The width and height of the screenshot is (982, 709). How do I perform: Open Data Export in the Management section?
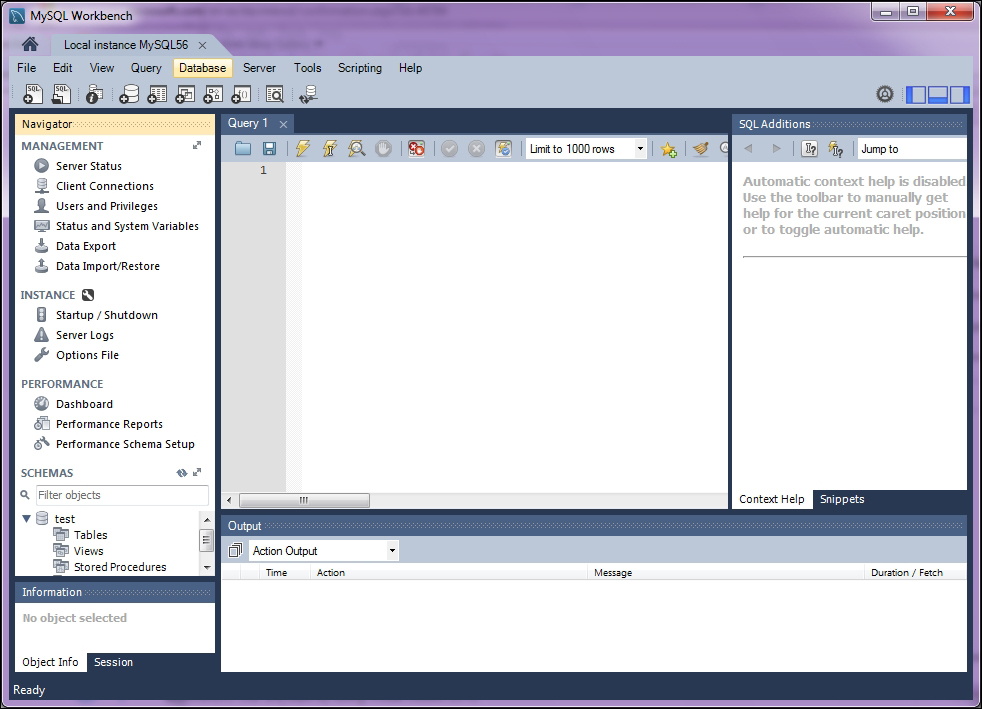(x=85, y=246)
